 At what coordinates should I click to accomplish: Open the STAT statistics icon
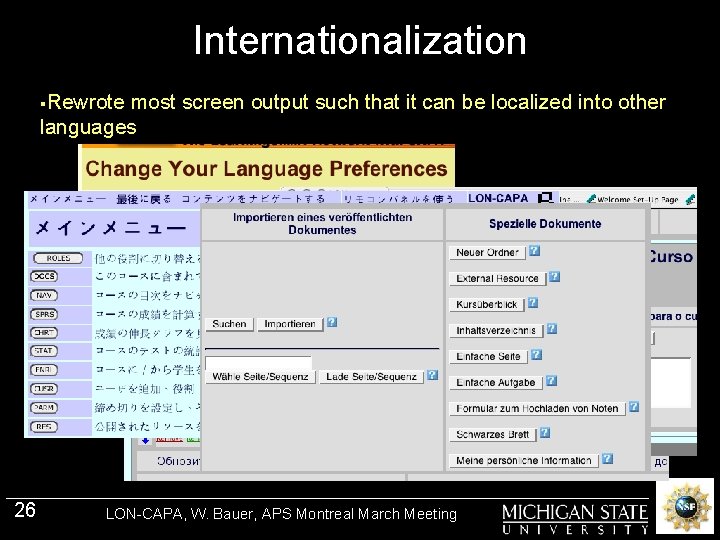coord(44,351)
